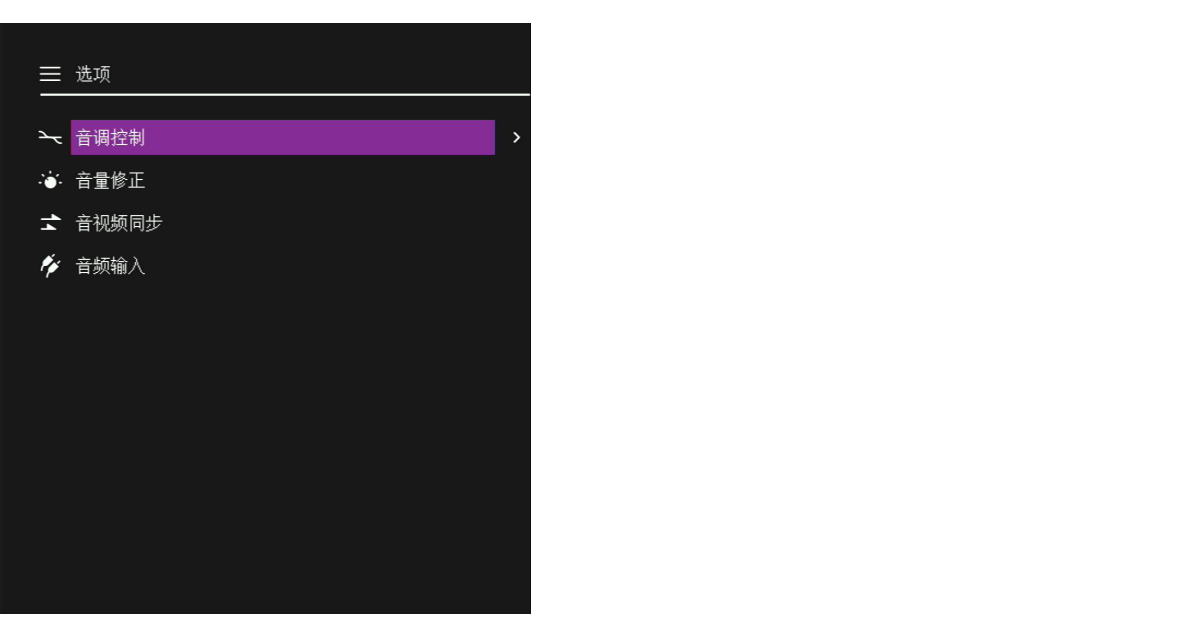
Task: Click the 音视频同步 sync arrows icon
Action: (x=50, y=223)
